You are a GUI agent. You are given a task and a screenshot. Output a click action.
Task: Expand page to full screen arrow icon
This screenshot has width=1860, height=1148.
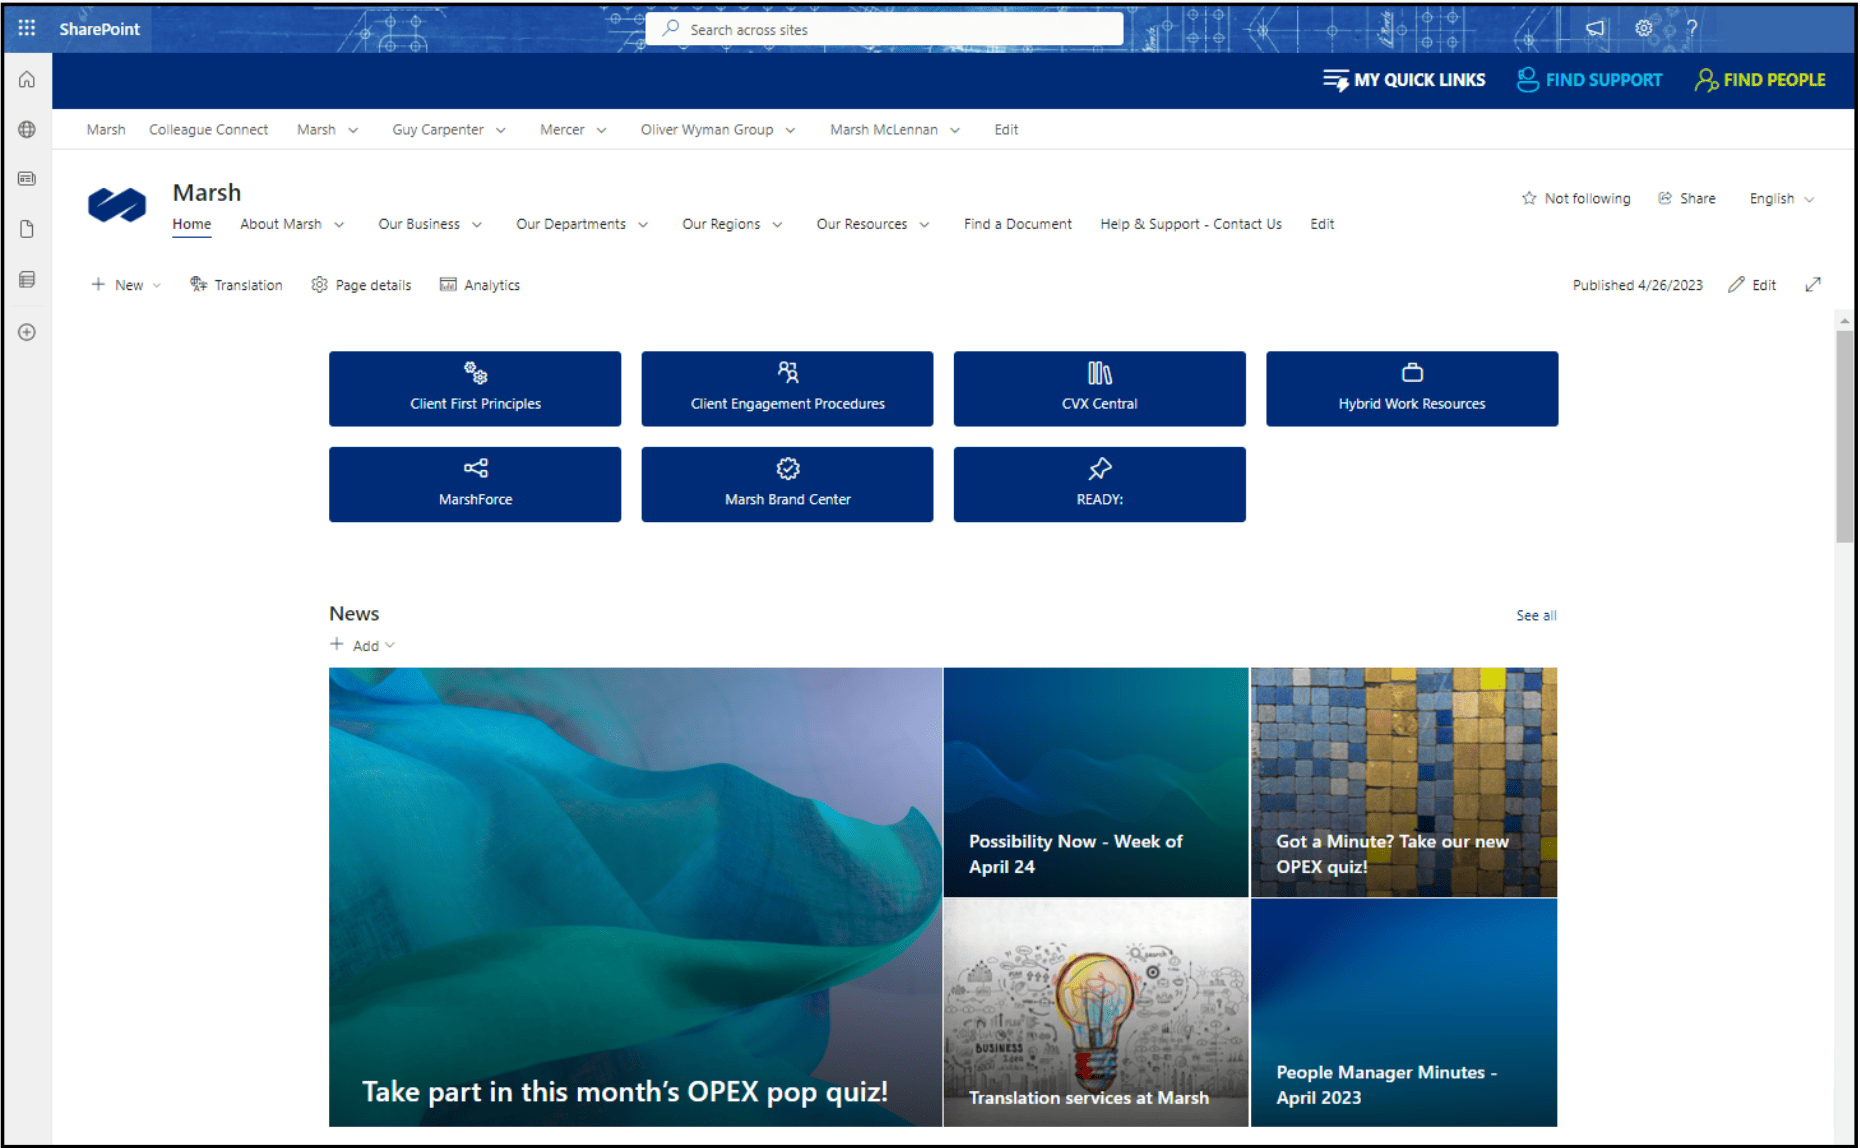[1813, 285]
